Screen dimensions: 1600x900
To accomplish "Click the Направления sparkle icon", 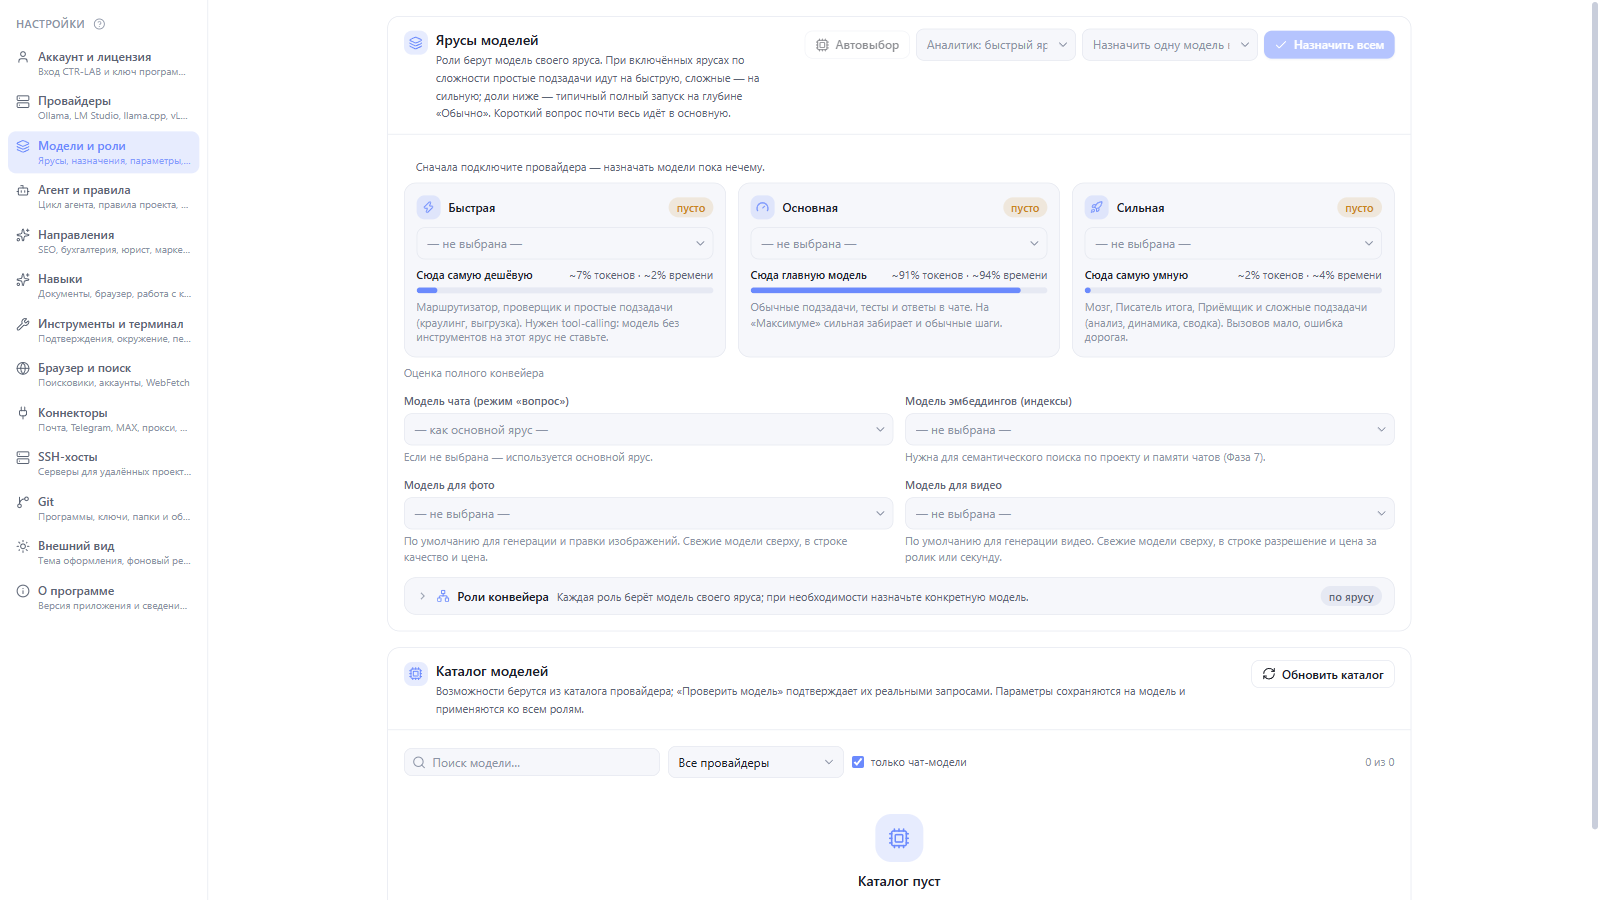I will (23, 235).
